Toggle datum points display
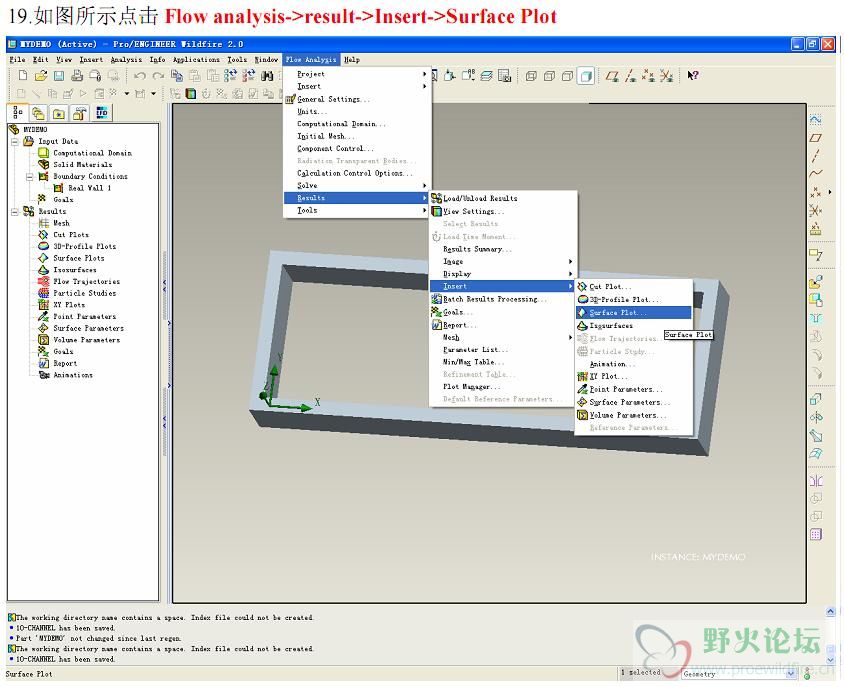 click(x=649, y=76)
